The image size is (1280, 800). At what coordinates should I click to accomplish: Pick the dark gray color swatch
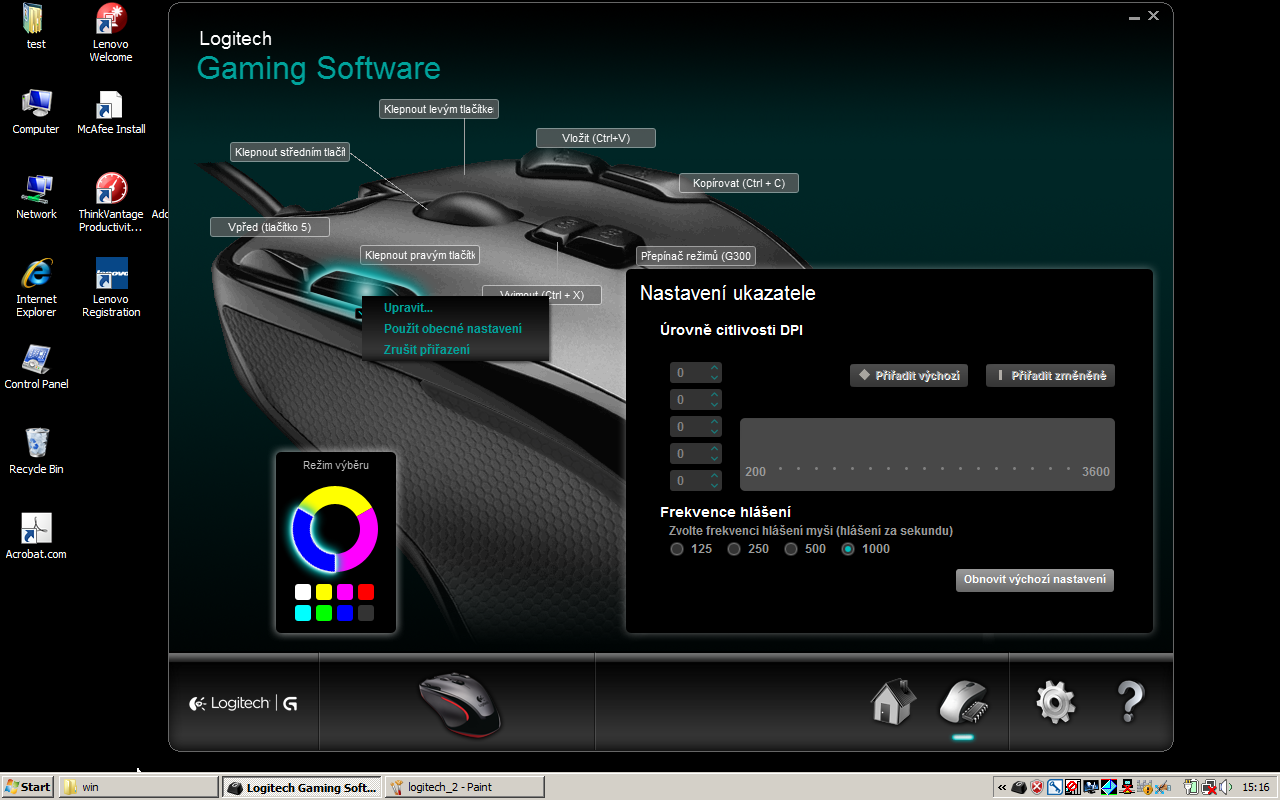pos(366,613)
